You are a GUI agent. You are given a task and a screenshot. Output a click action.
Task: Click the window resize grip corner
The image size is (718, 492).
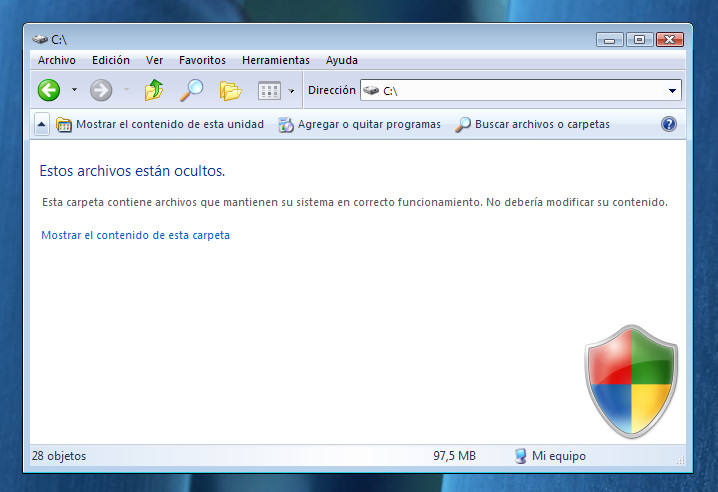pyautogui.click(x=680, y=460)
